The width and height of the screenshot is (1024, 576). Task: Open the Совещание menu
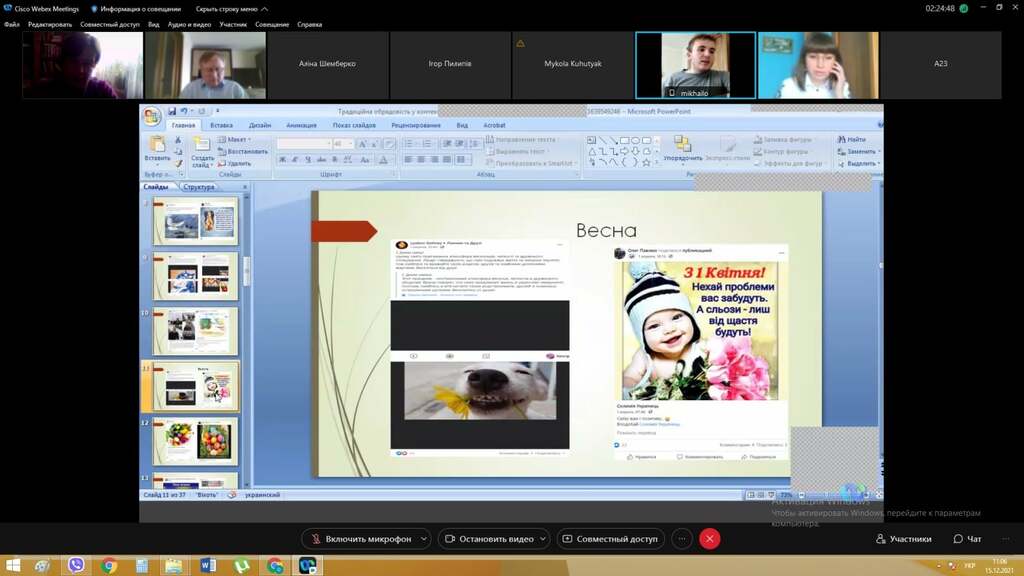coord(271,24)
